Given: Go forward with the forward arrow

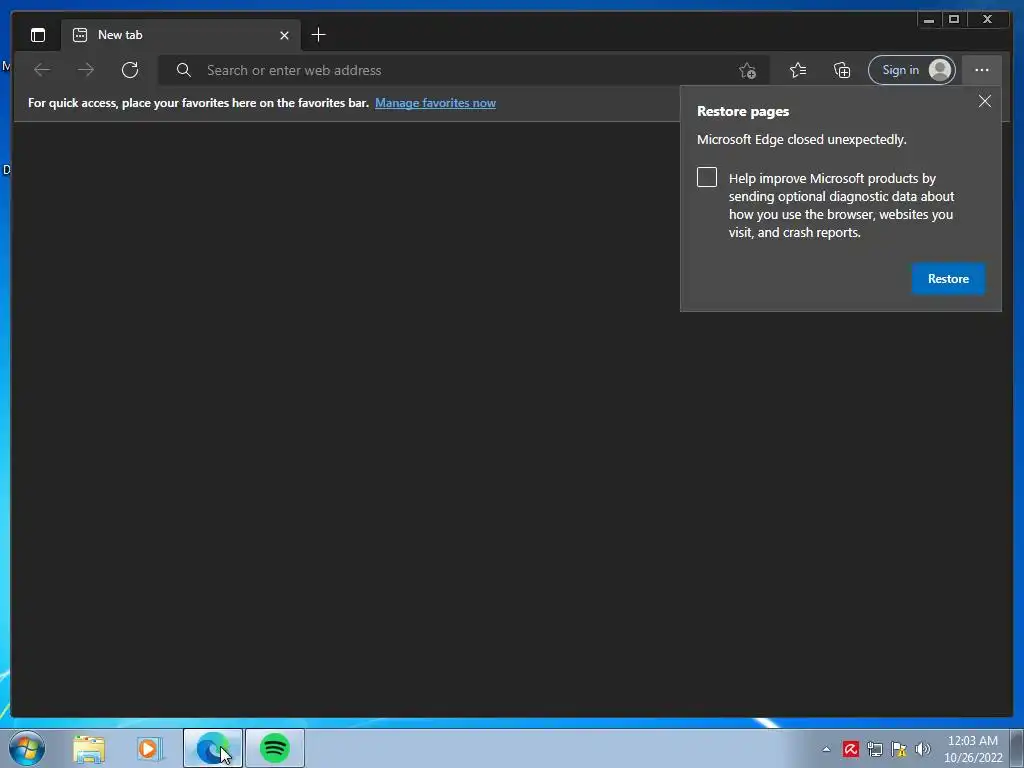Looking at the screenshot, I should [86, 70].
